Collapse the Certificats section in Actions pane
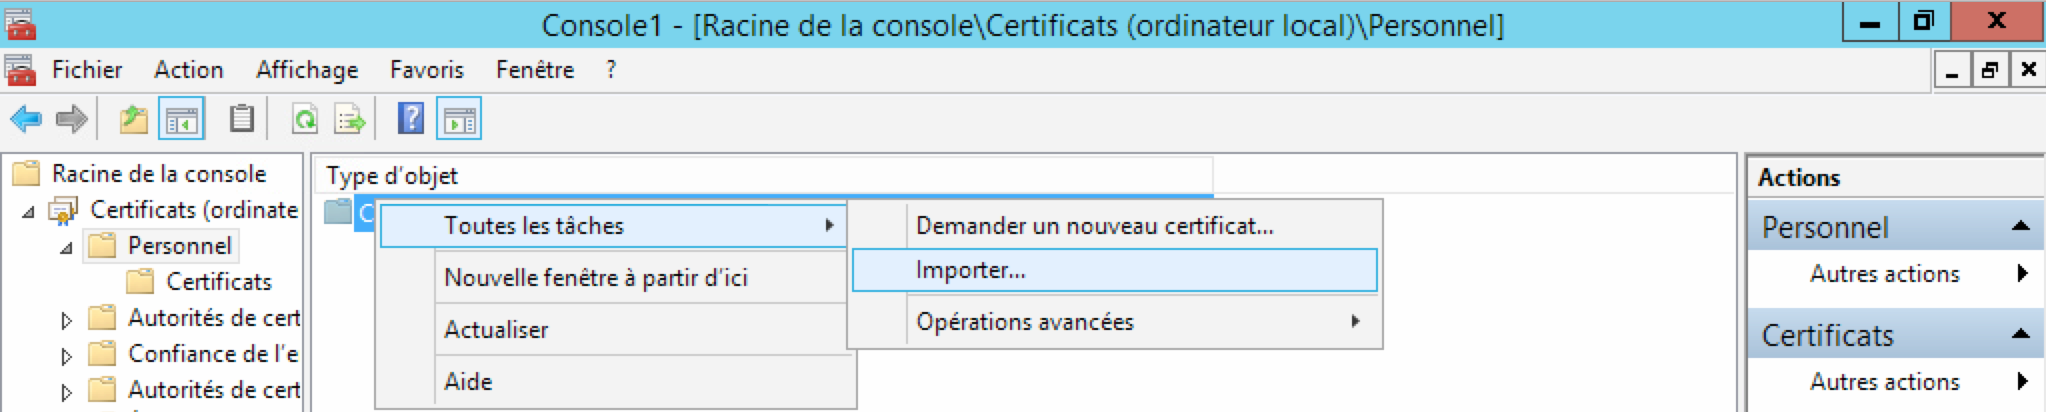2046x412 pixels. coord(2020,335)
